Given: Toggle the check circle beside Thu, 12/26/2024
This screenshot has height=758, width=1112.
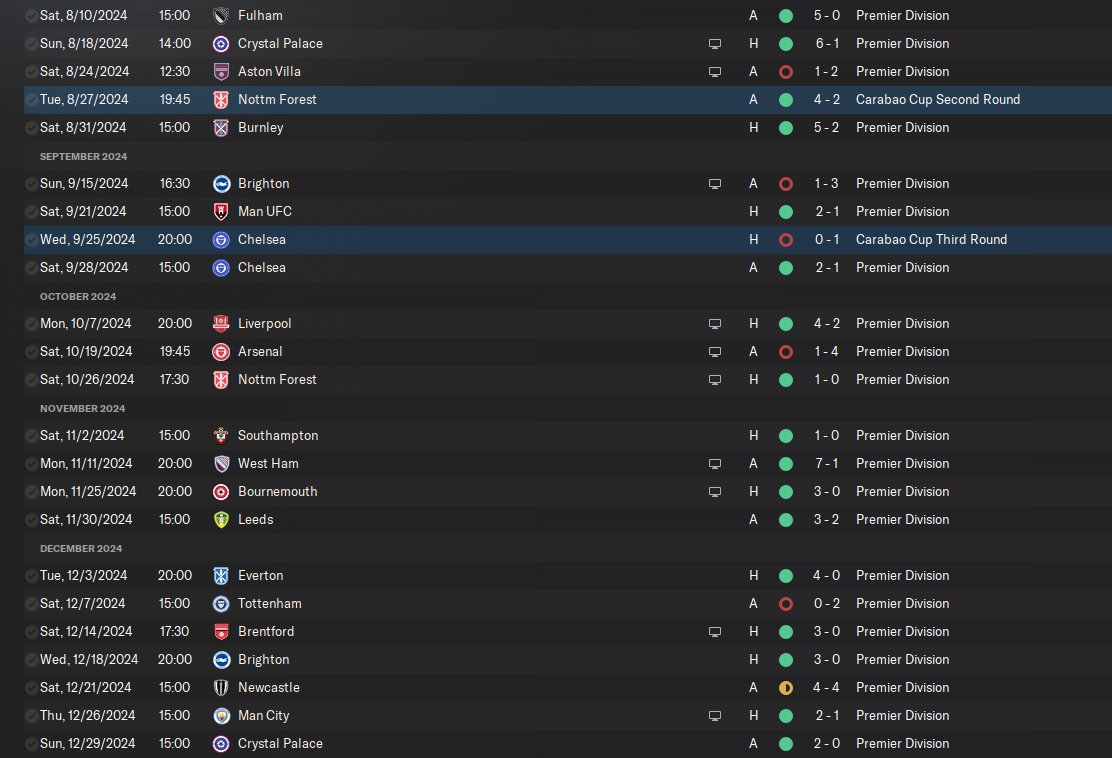Looking at the screenshot, I should click(31, 715).
